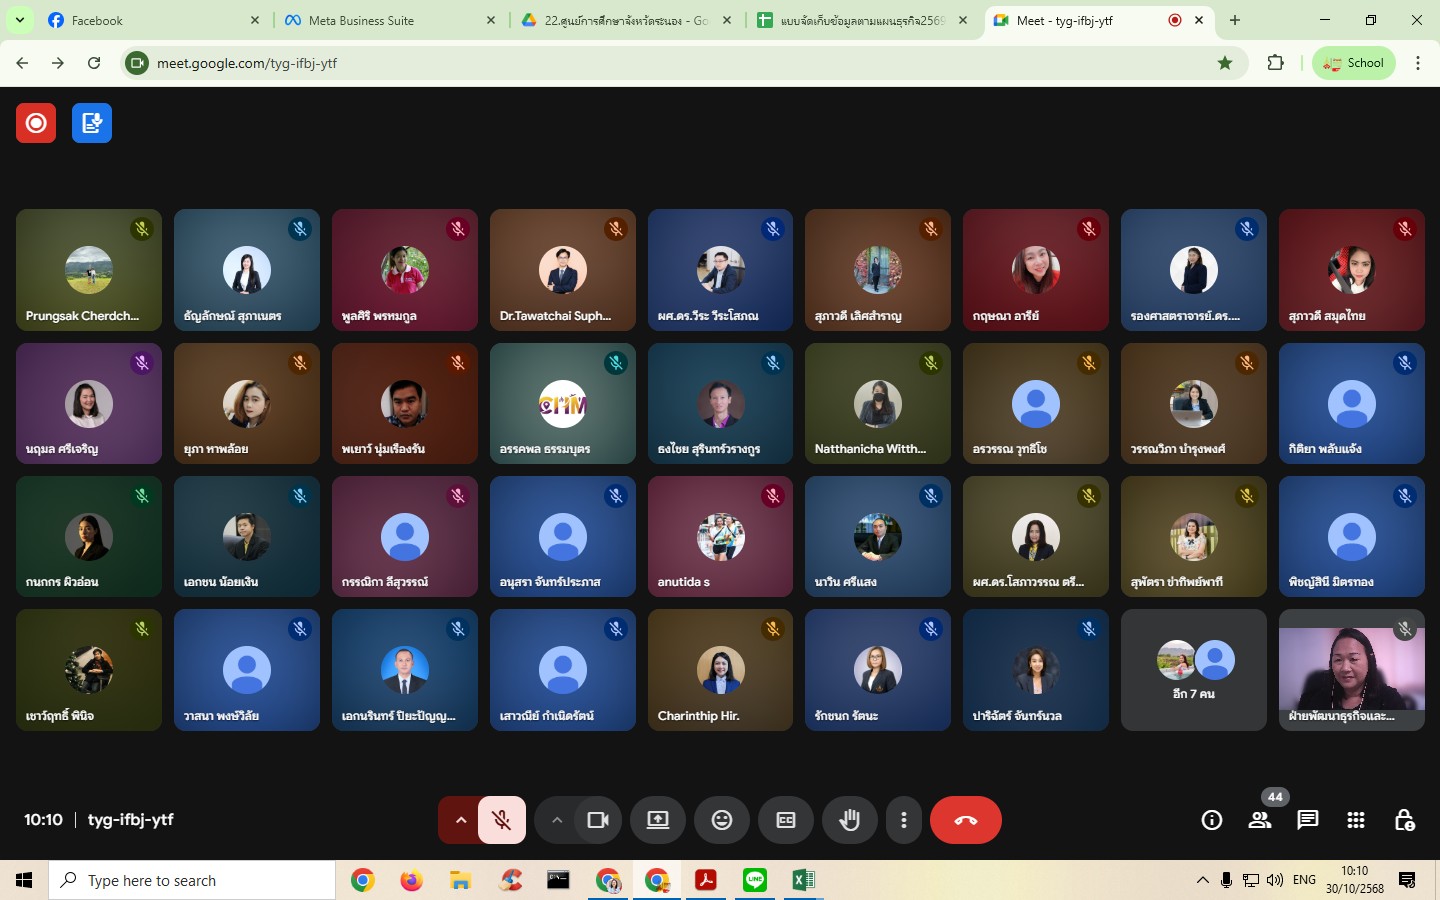The height and width of the screenshot is (900, 1440).
Task: Click the red recording indicator icon
Action: click(x=36, y=123)
